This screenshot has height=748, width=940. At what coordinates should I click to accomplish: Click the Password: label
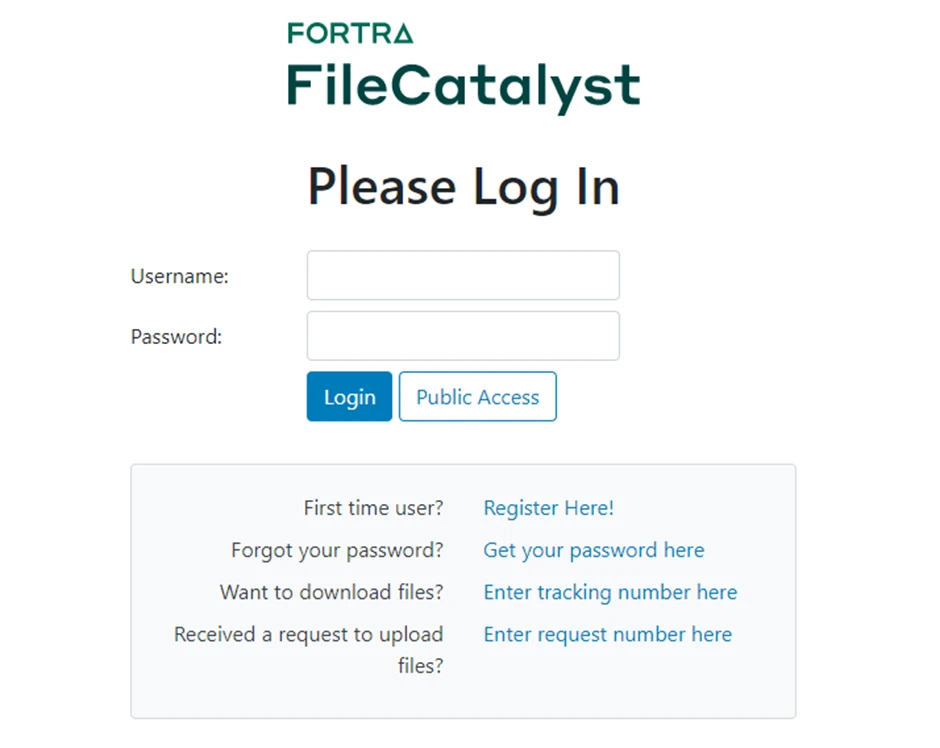(175, 337)
